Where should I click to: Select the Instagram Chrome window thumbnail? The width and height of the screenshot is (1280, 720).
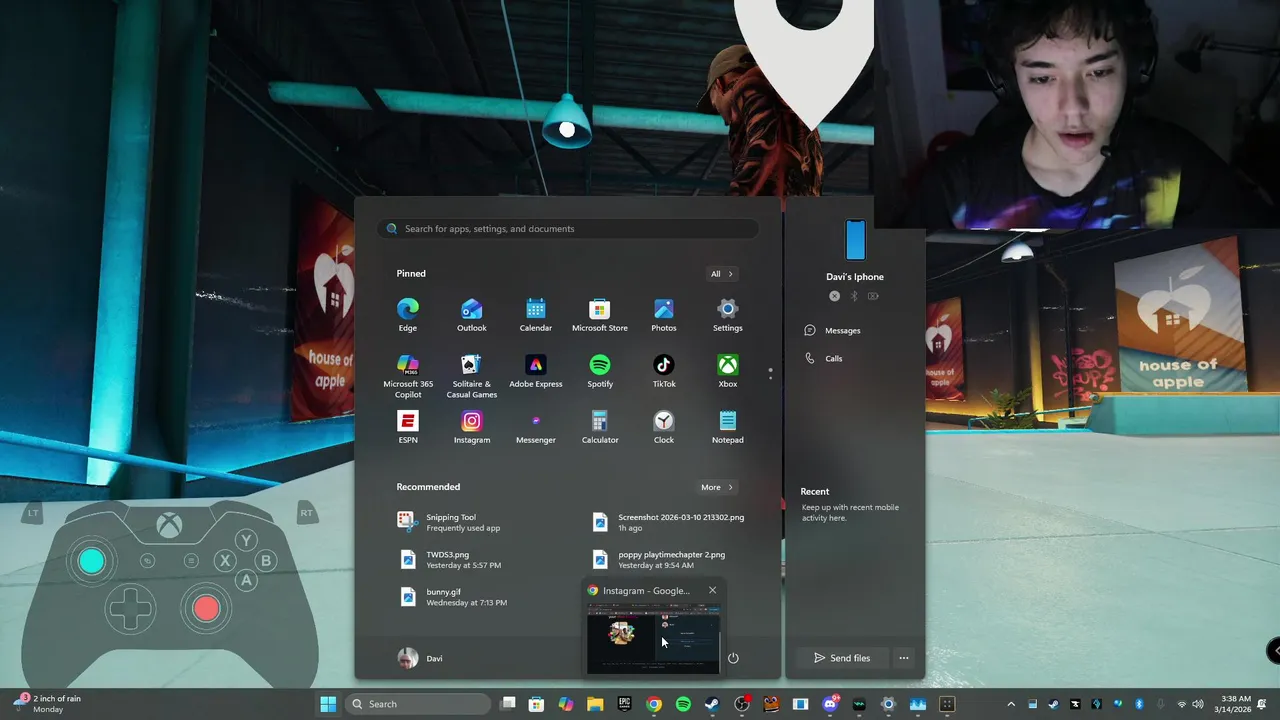tap(653, 638)
